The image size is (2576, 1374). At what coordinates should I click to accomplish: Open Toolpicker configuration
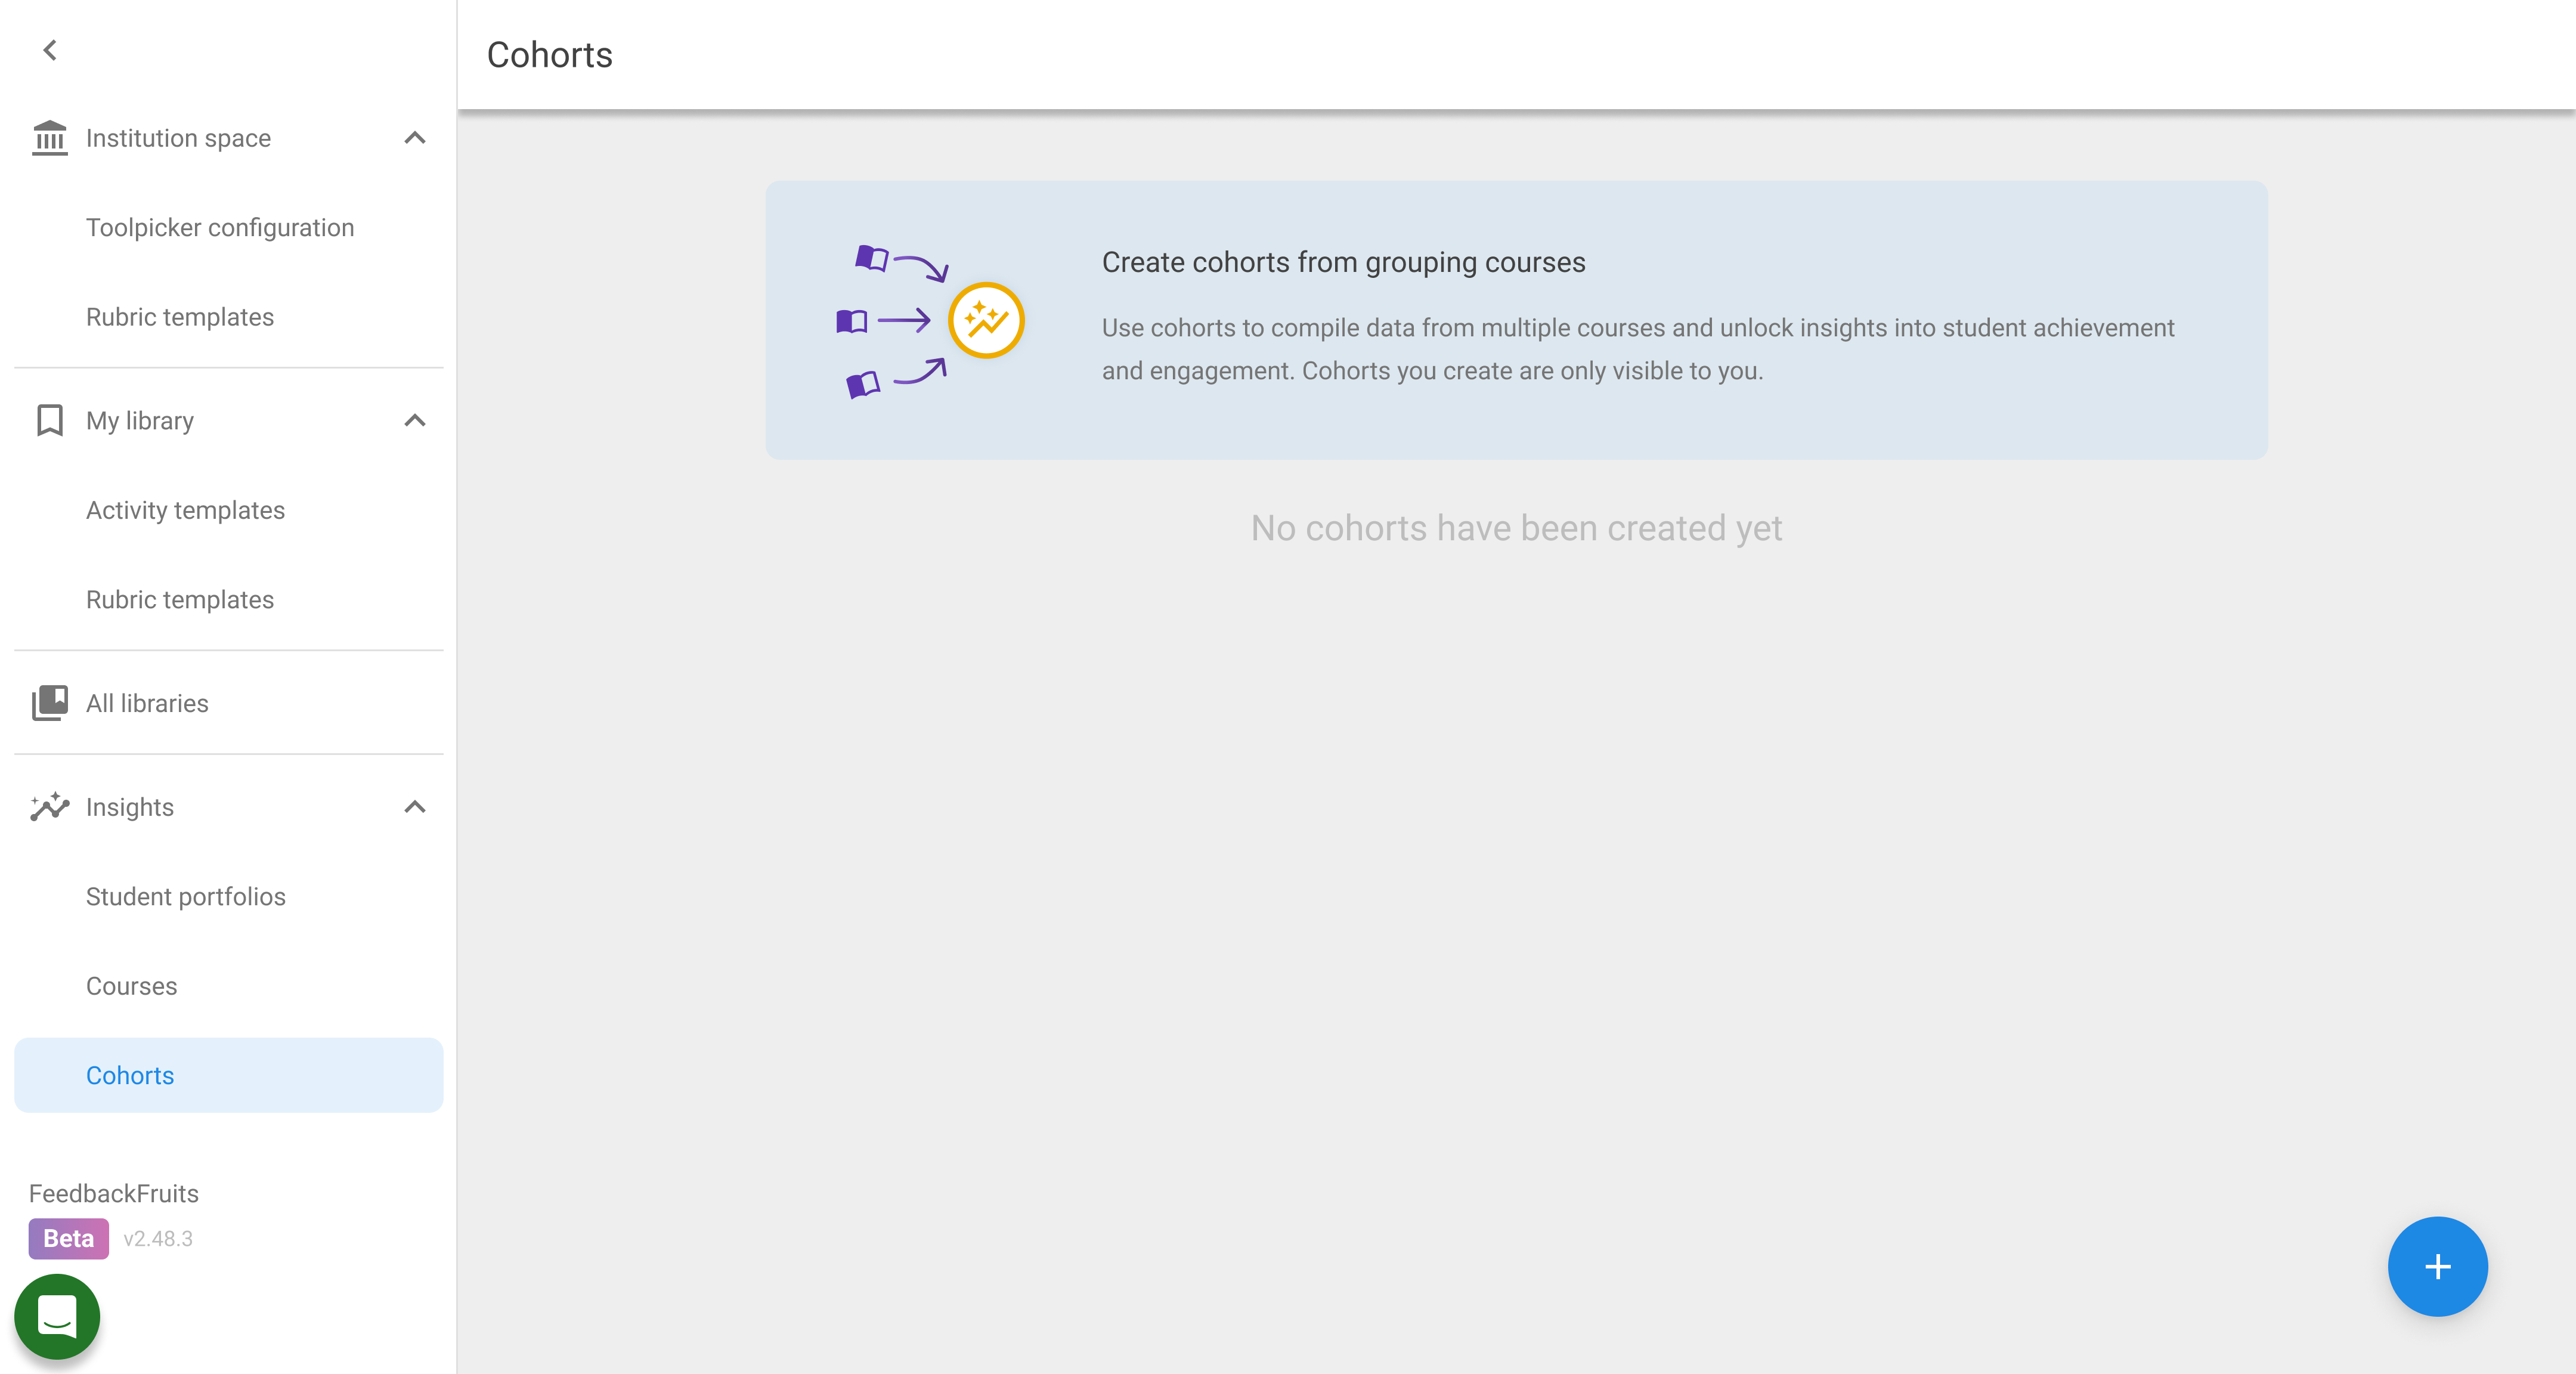coord(229,228)
